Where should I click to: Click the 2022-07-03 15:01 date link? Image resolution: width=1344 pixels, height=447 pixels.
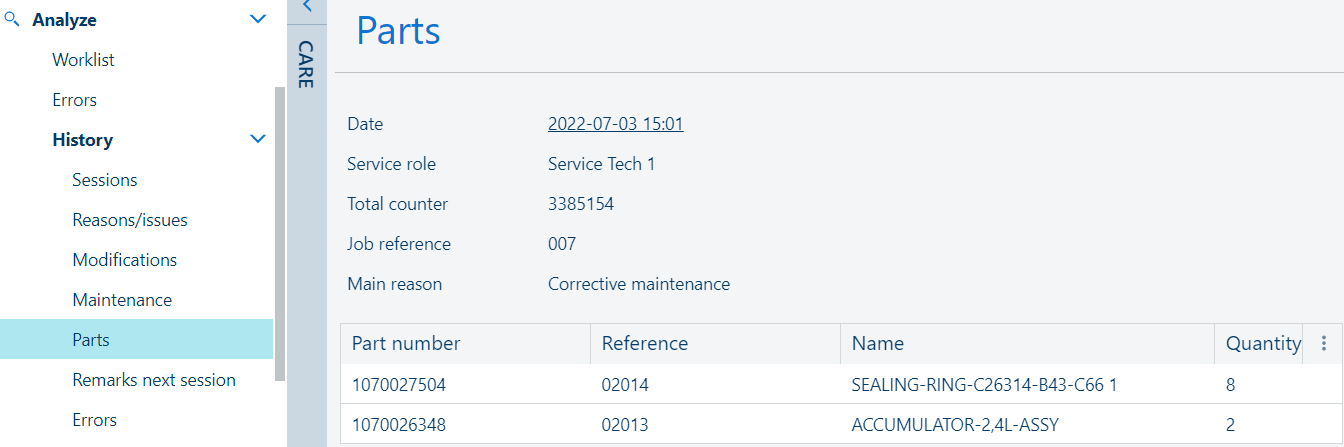[x=615, y=124]
